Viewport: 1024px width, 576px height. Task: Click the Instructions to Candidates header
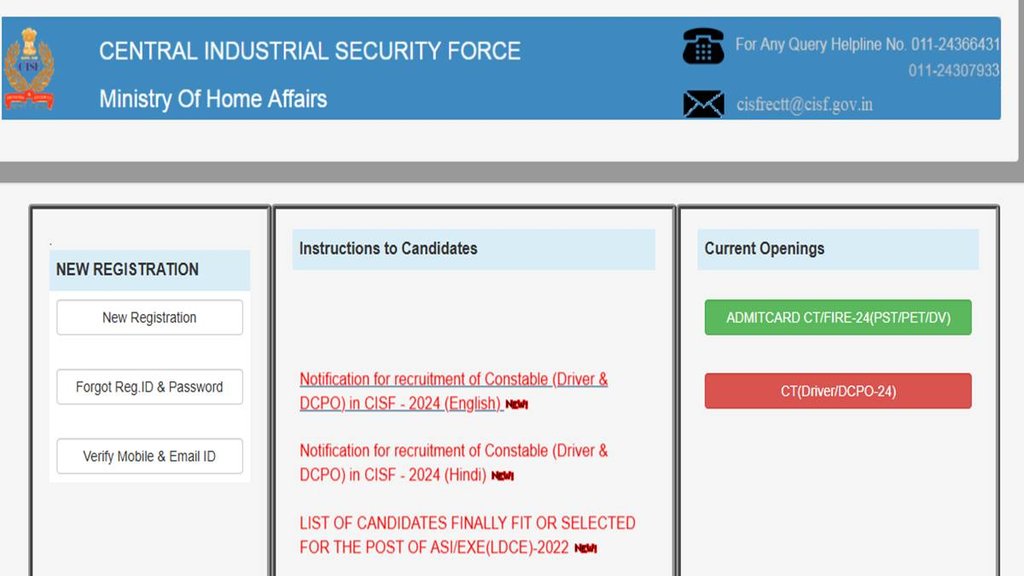[389, 249]
